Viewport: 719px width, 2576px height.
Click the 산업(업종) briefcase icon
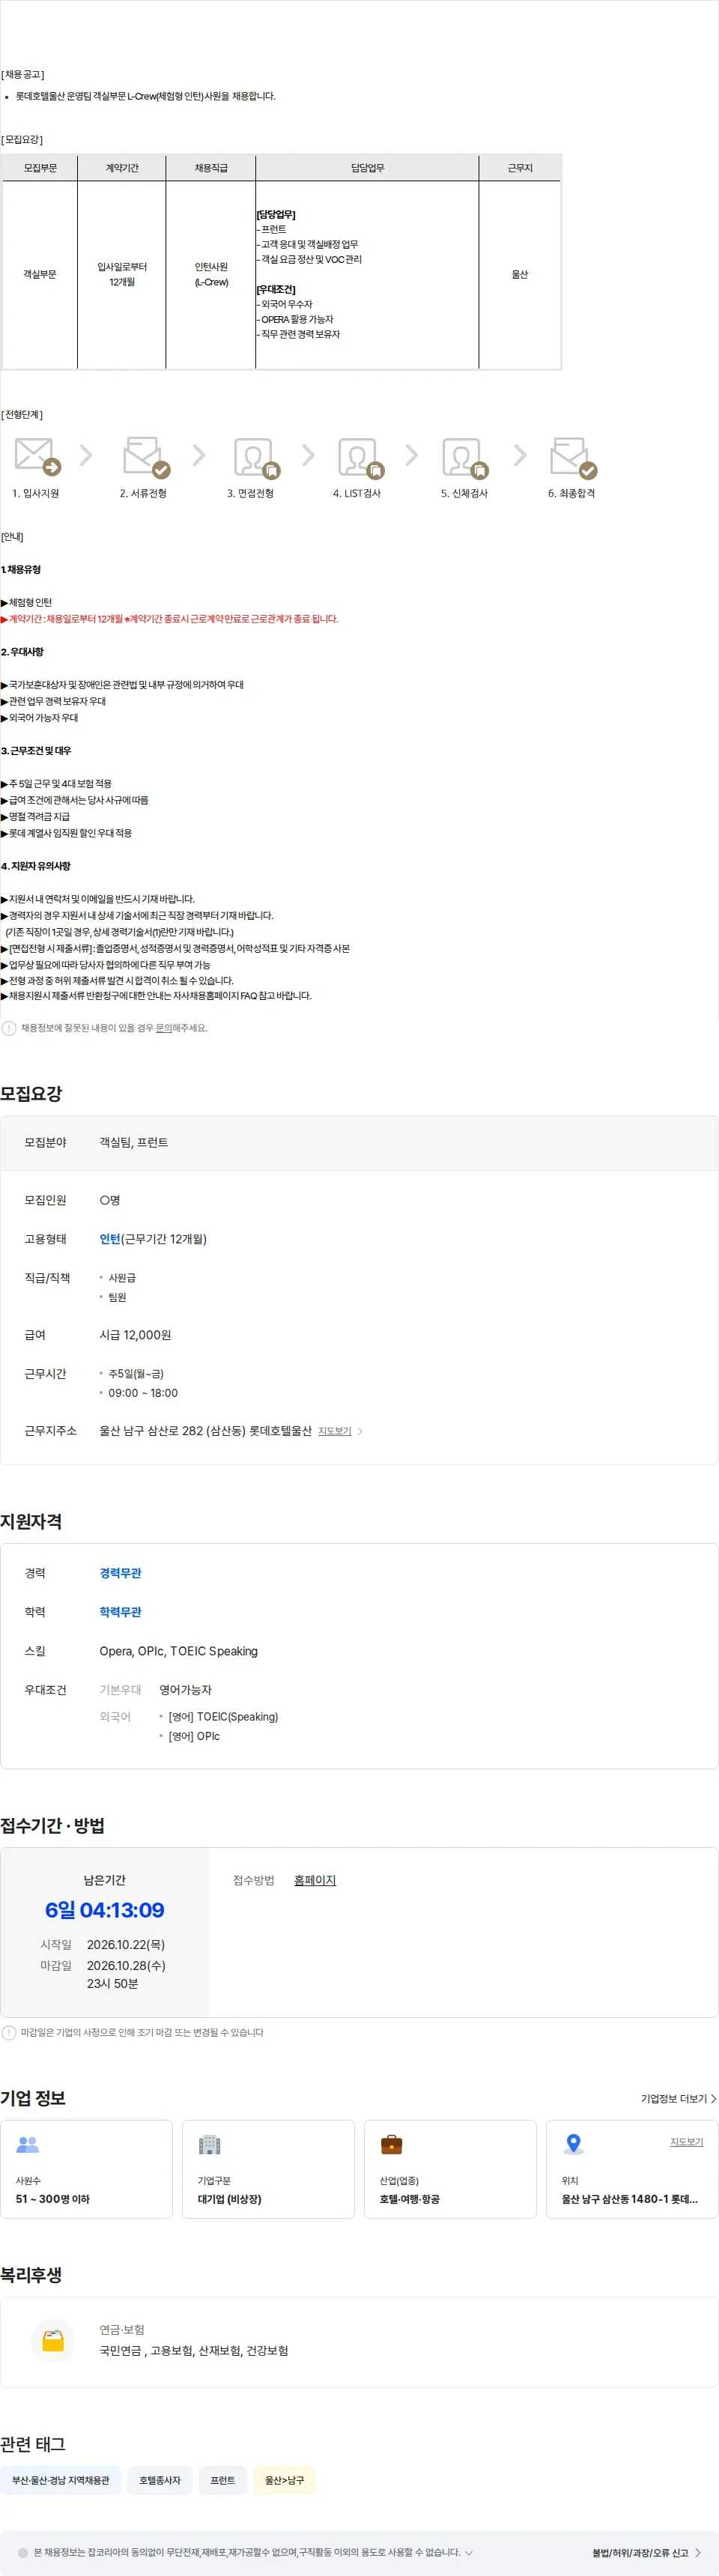(x=391, y=2144)
